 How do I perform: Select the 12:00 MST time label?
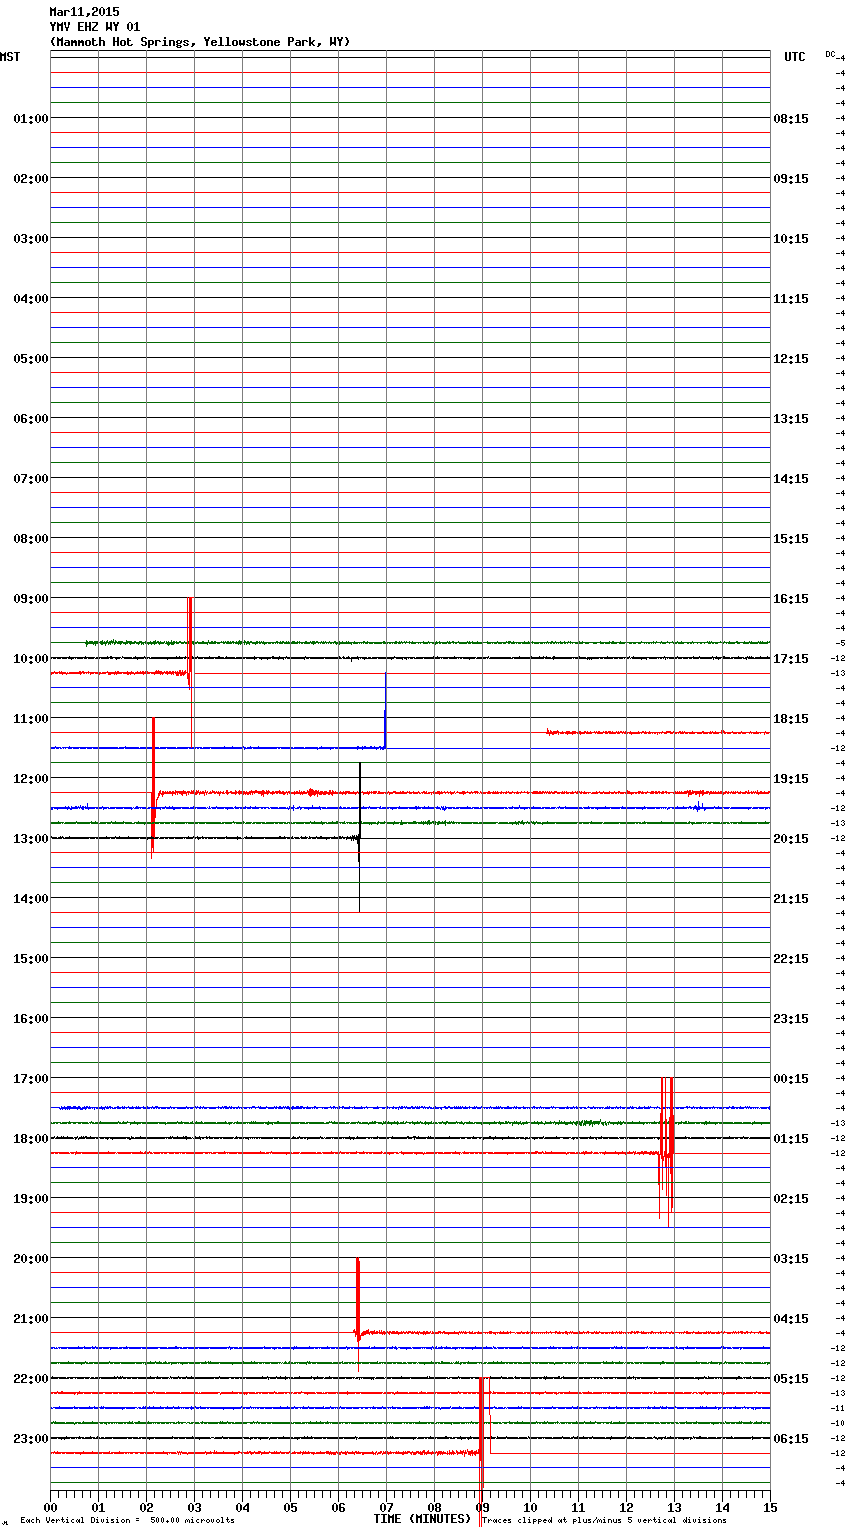click(x=31, y=779)
